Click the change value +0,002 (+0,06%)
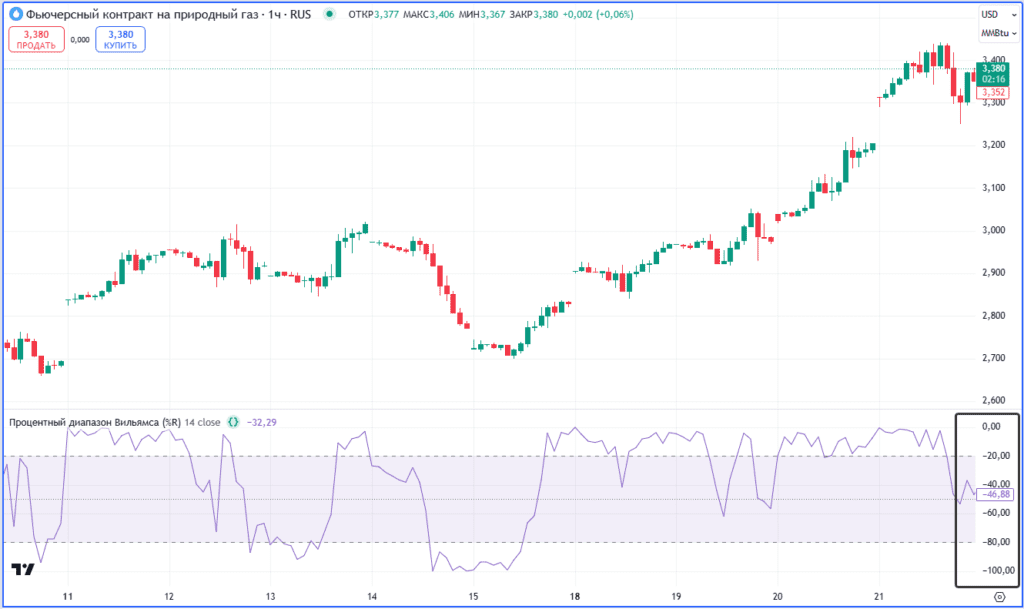The width and height of the screenshot is (1024, 609). coord(598,14)
